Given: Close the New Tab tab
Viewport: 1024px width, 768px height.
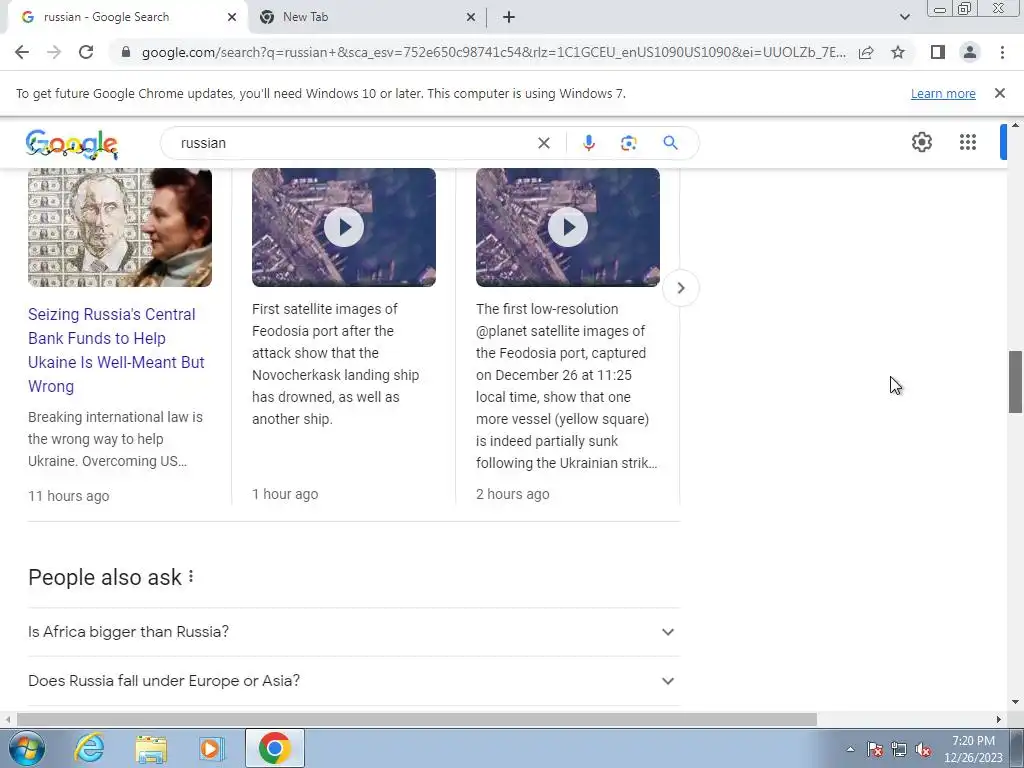Looking at the screenshot, I should click(471, 17).
